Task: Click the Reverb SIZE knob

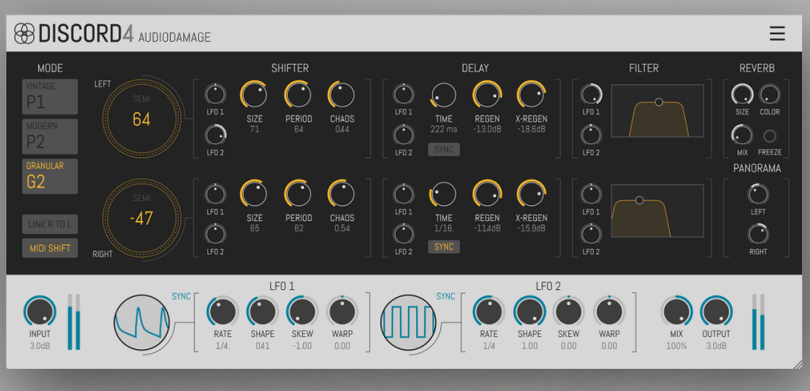Action: (x=742, y=95)
